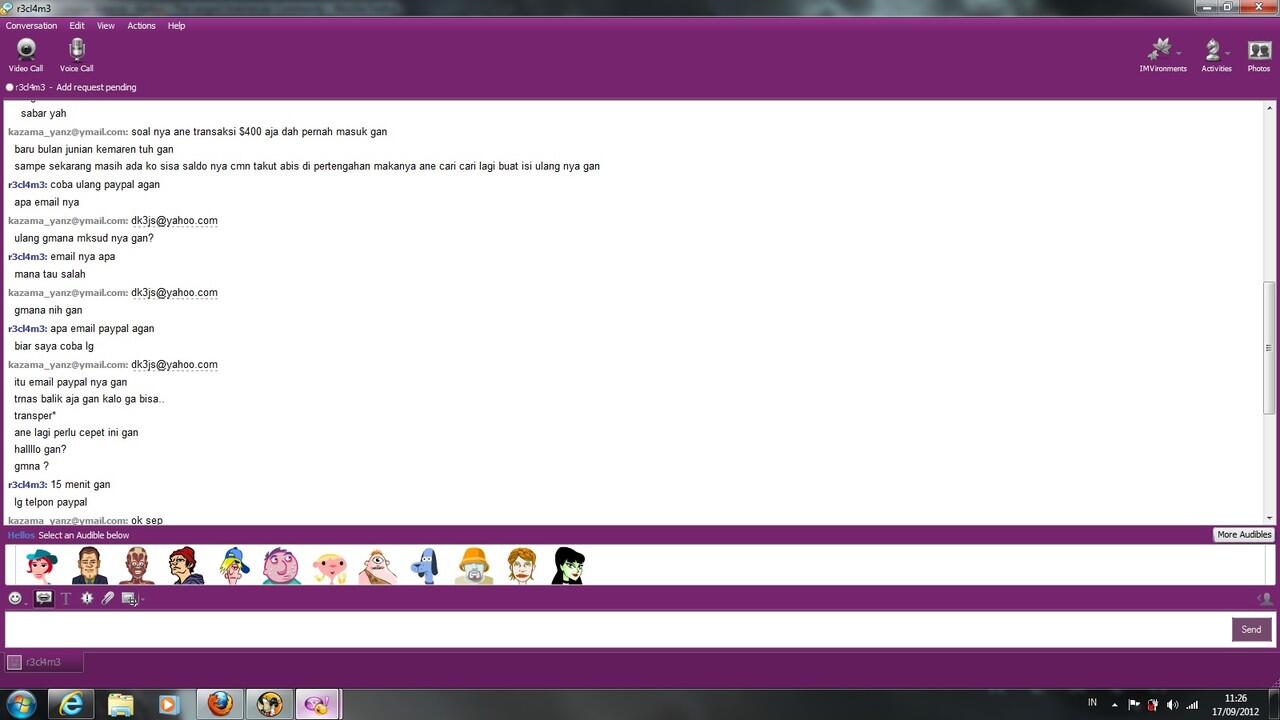Viewport: 1280px width, 720px height.
Task: Pick the black-haired green-faced woman audible
Action: (569, 566)
